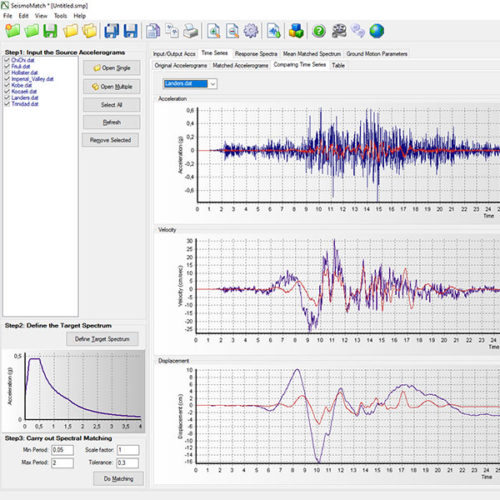Click the zoom in magnifier icon
This screenshot has width=500, height=500.
[x=213, y=31]
